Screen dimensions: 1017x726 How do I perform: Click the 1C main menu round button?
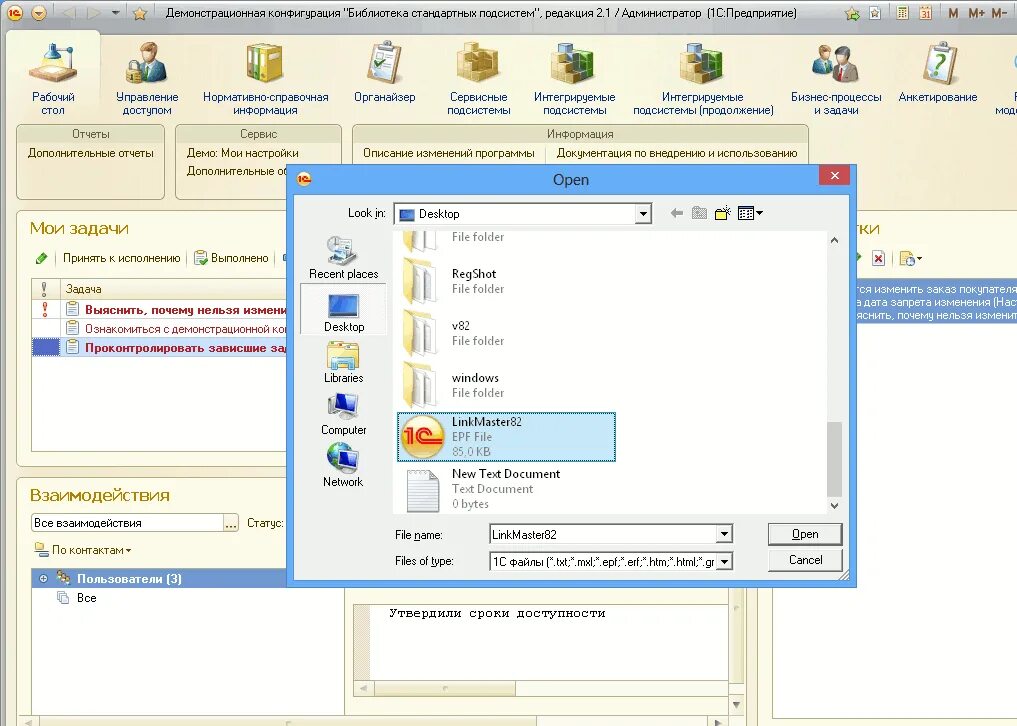14,12
